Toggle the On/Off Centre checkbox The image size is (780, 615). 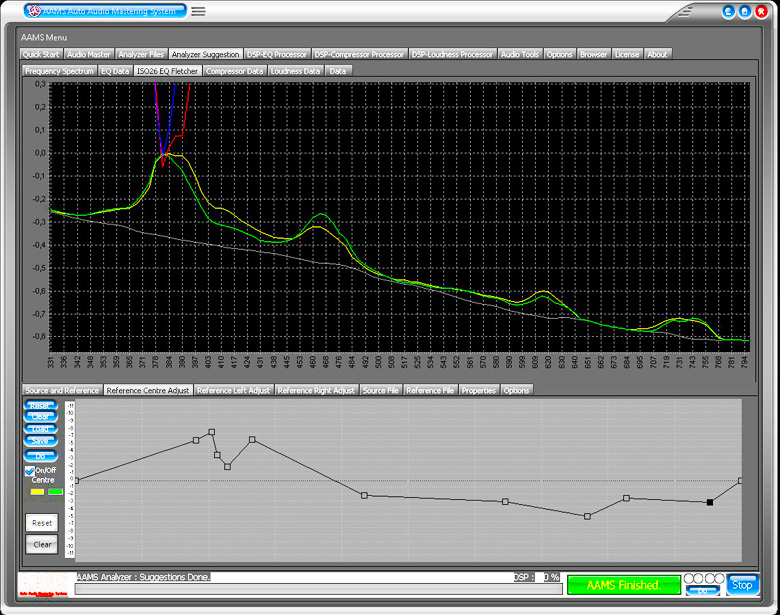30,471
